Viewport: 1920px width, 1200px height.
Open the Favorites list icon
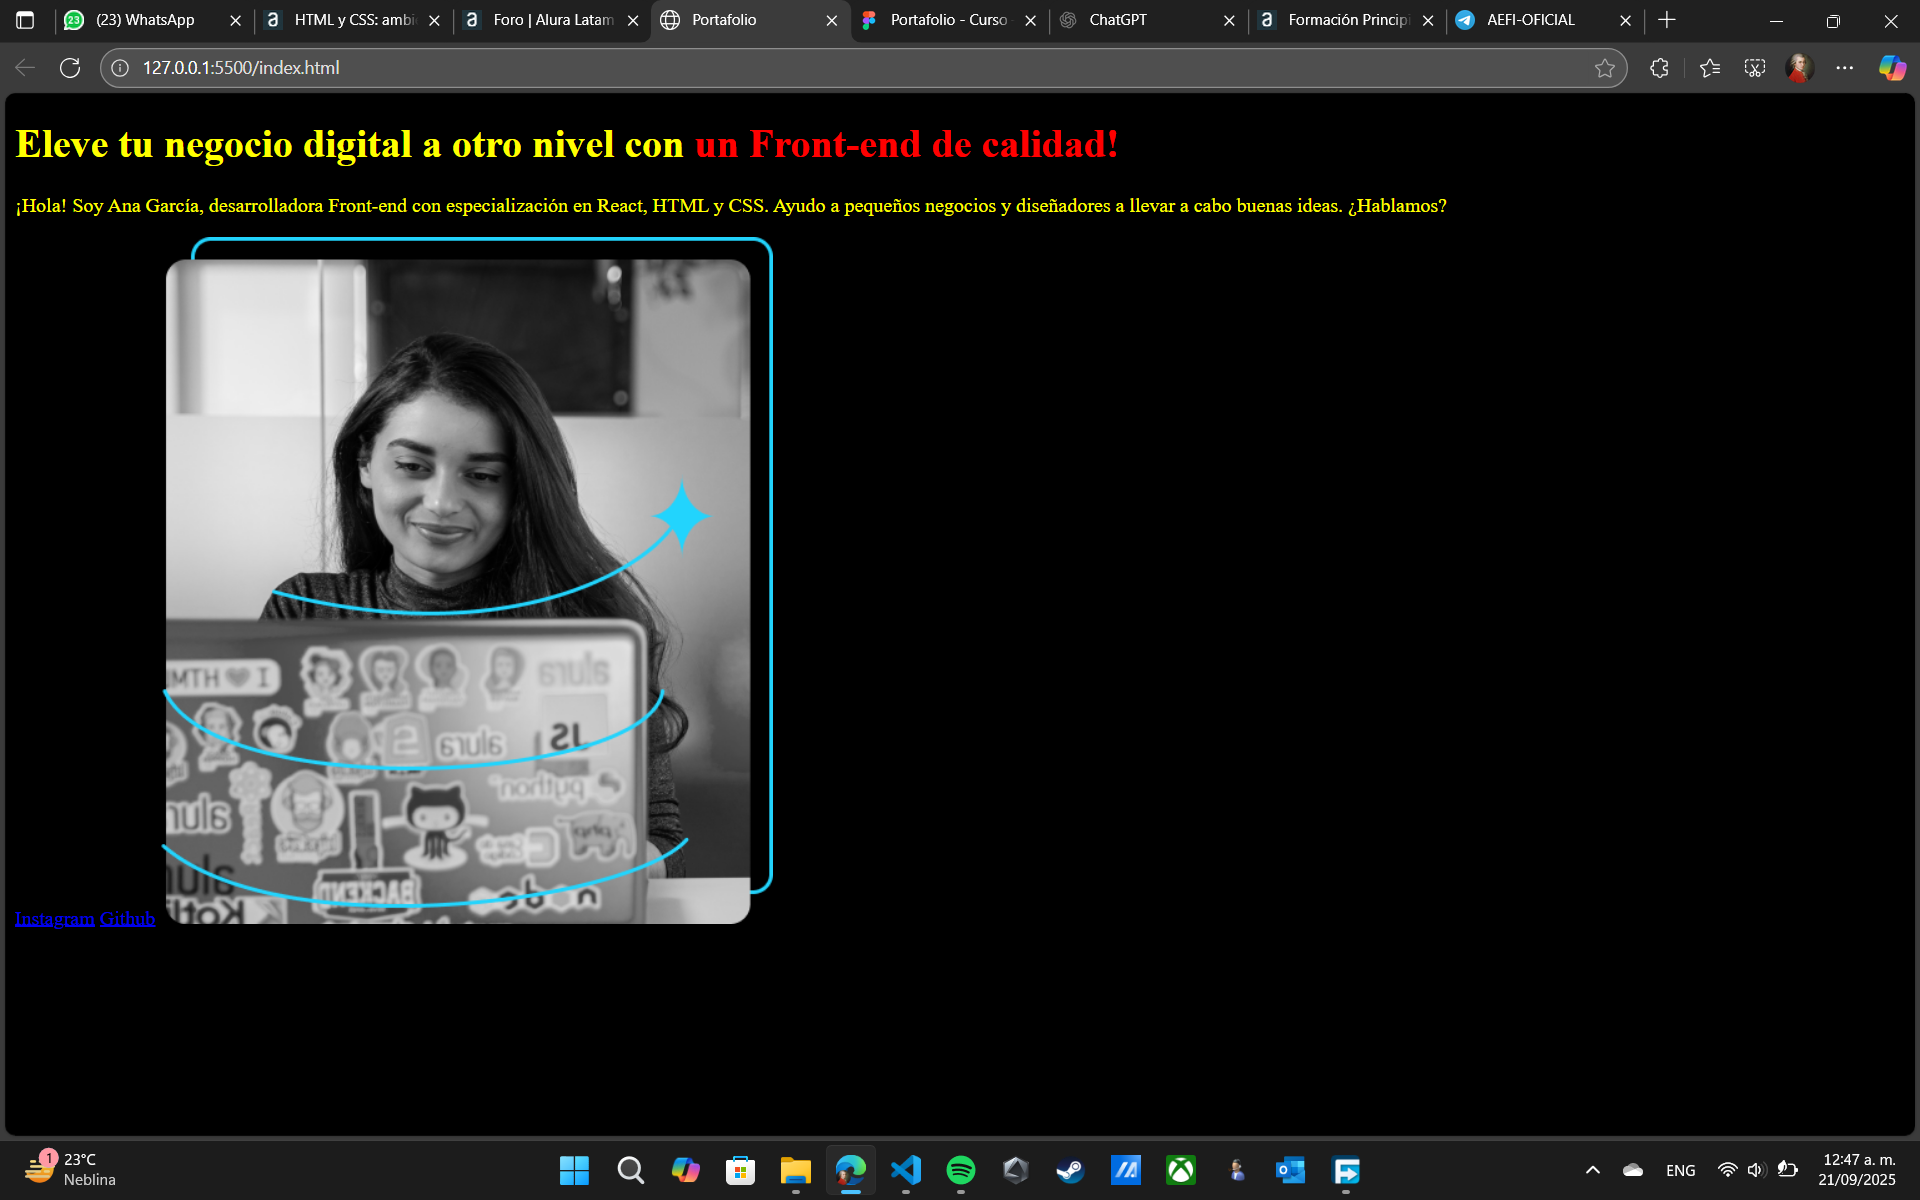click(x=1709, y=68)
